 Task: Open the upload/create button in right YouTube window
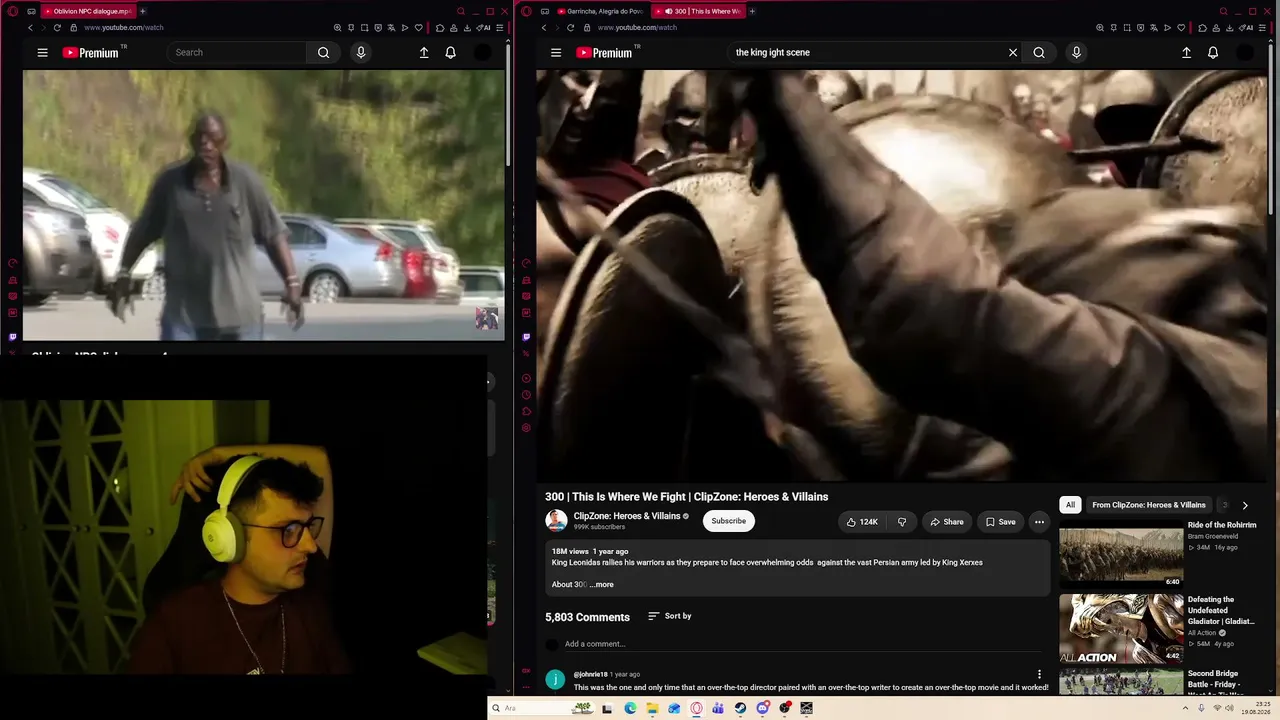coord(1186,53)
